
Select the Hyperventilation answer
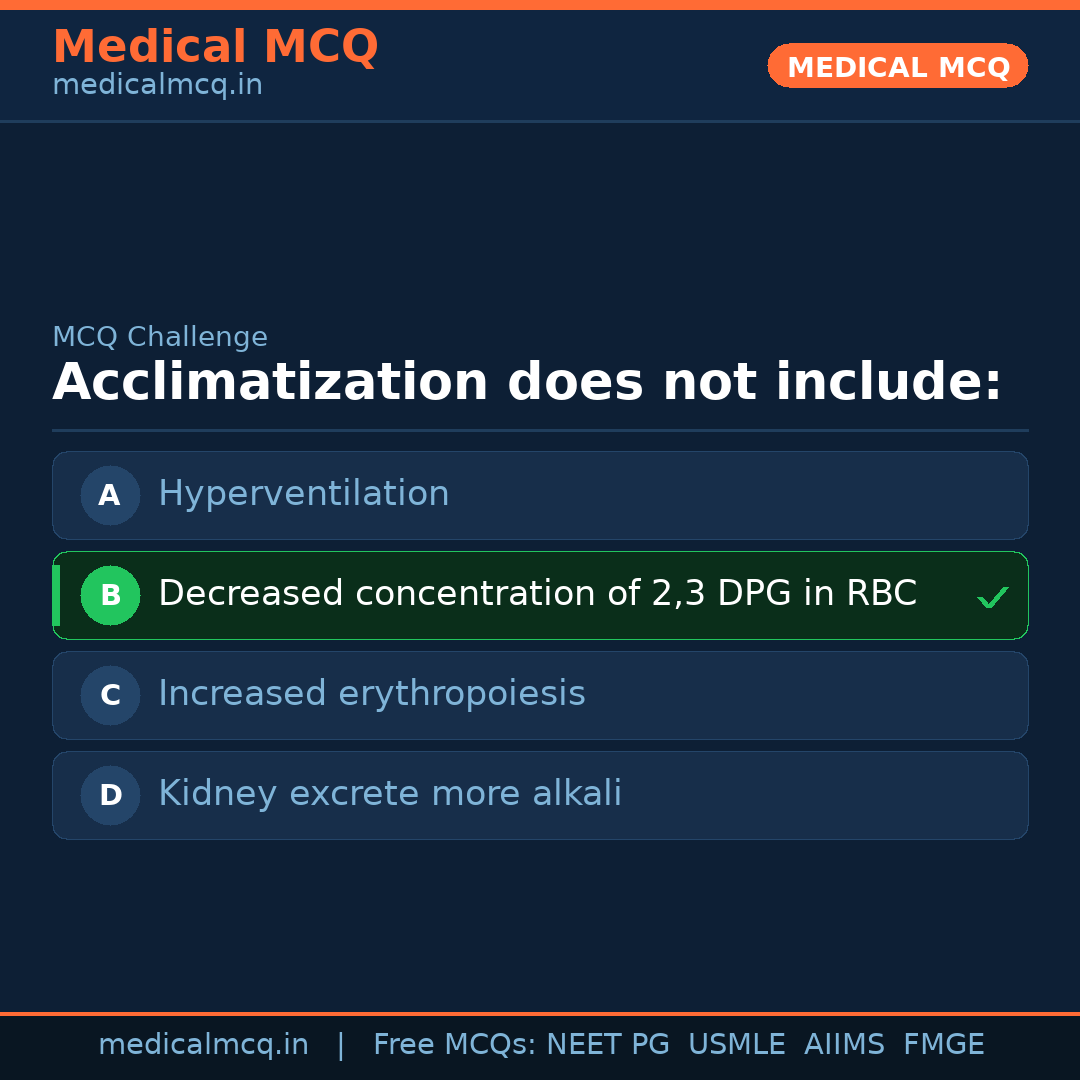[x=304, y=494]
